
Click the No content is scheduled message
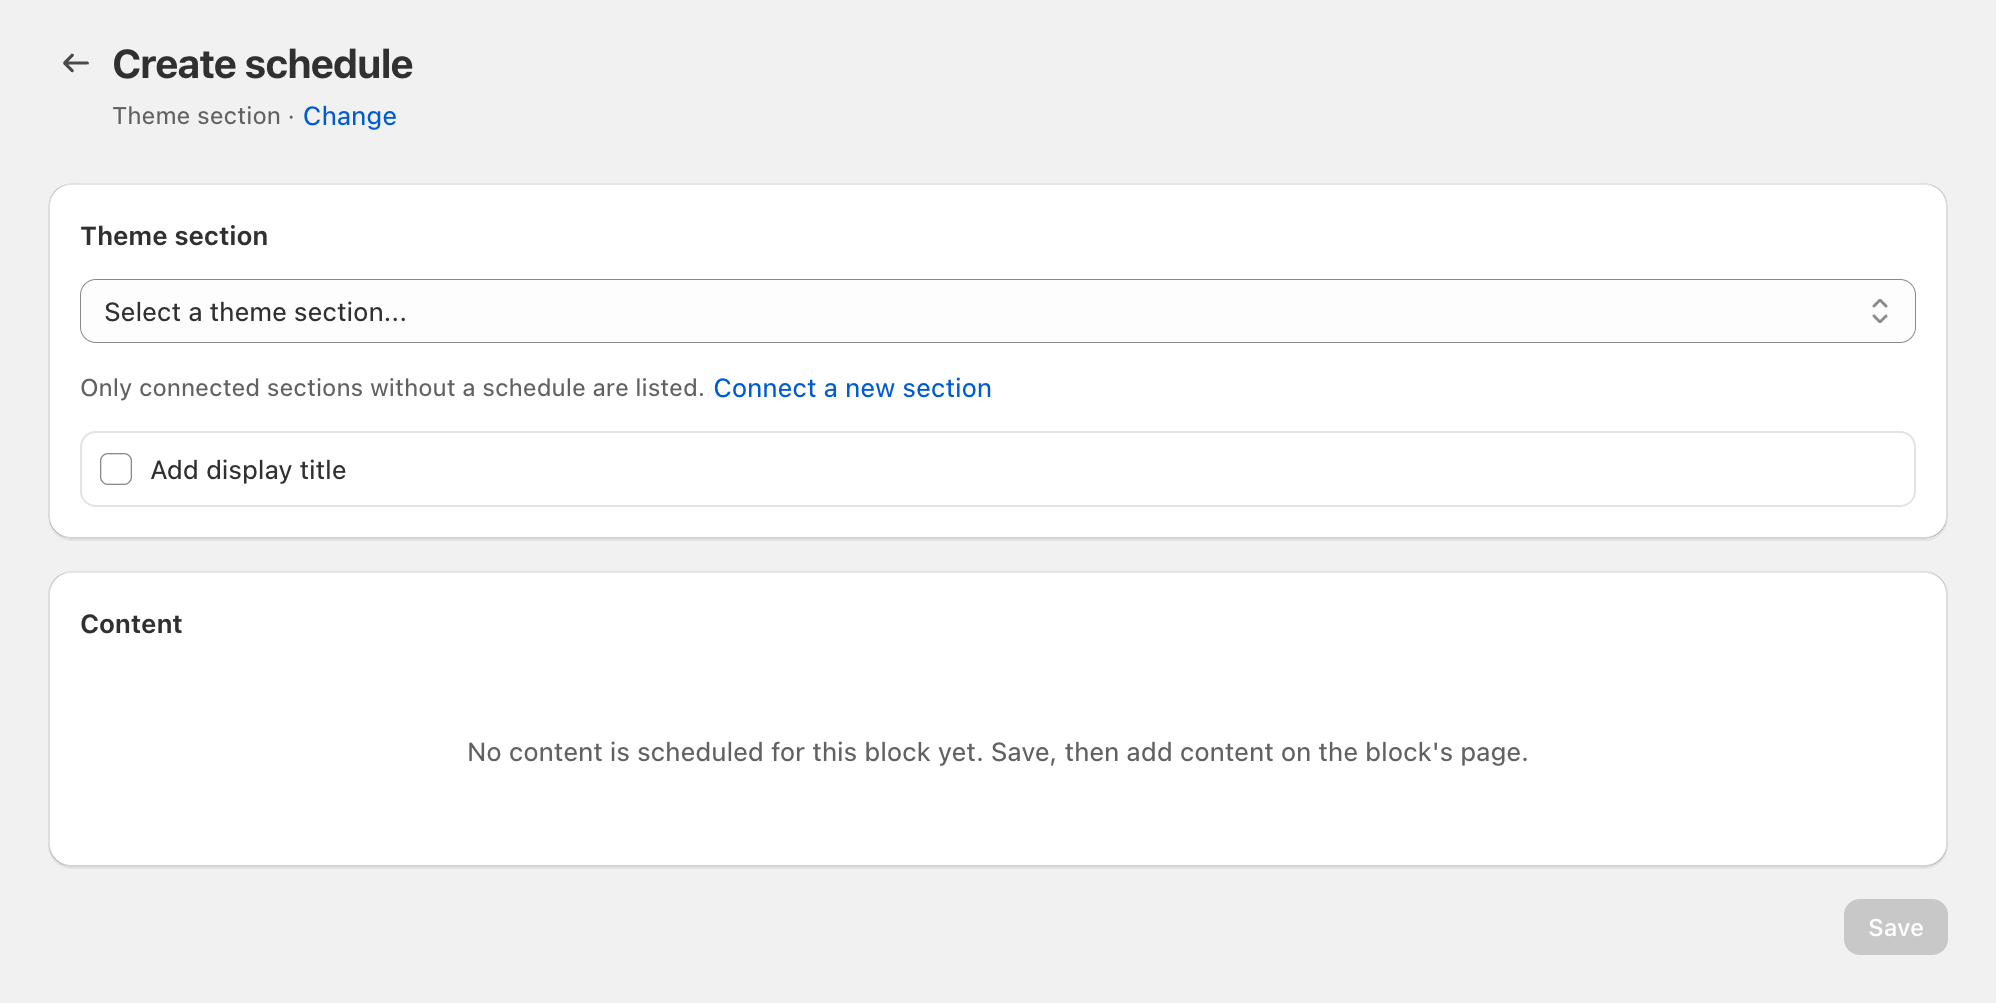997,752
